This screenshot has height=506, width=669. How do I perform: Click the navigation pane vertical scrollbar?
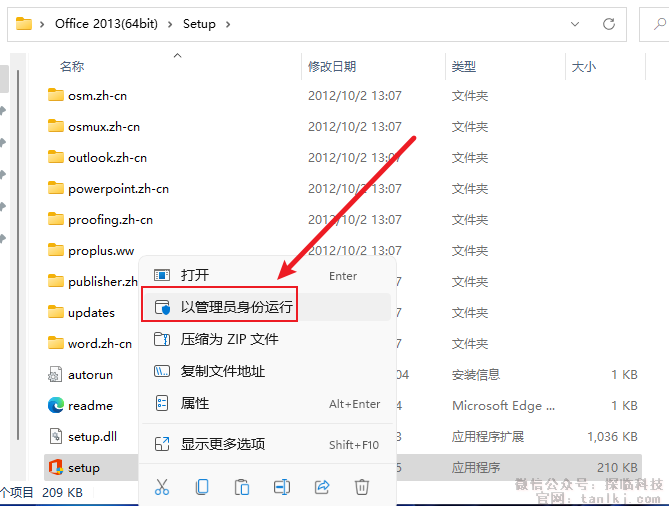pyautogui.click(x=18, y=255)
